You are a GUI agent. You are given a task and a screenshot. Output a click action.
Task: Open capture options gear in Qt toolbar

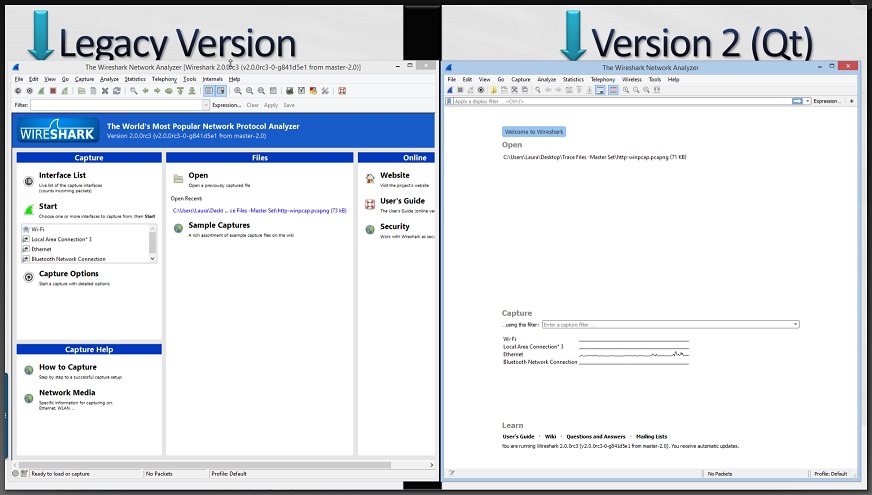(481, 90)
